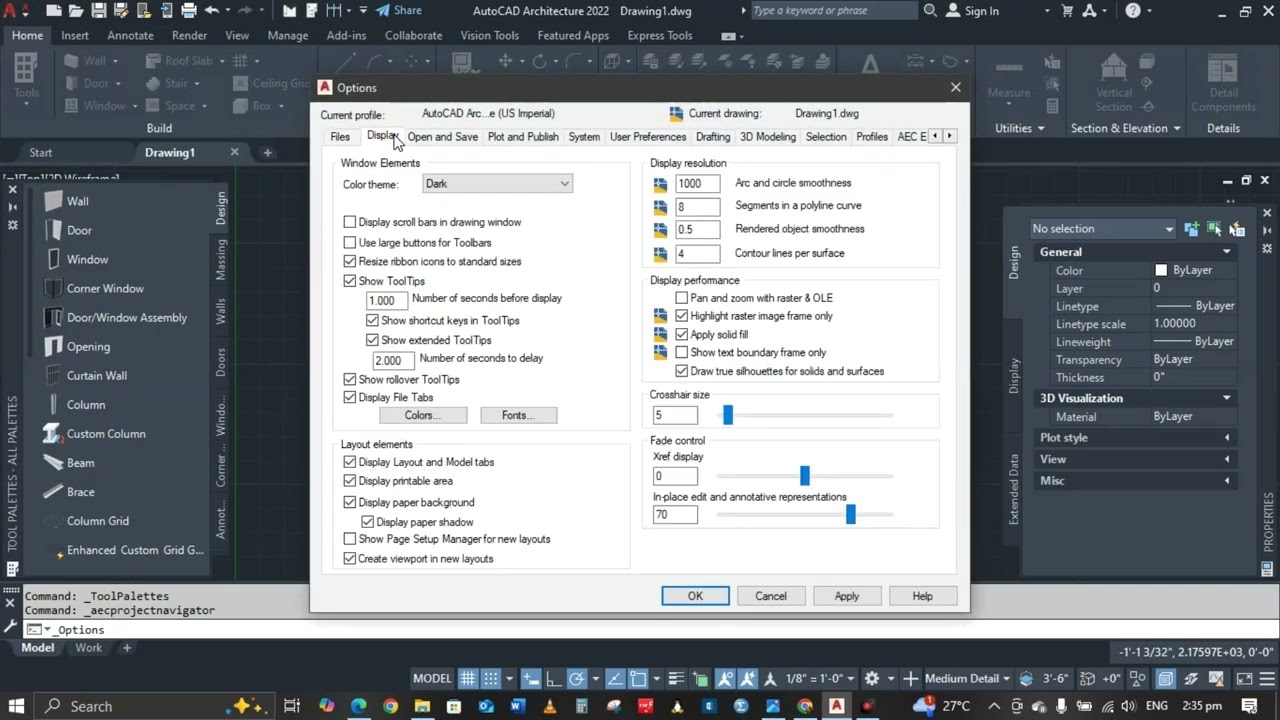Click the Undo arrow in Quick Access toolbar
This screenshot has width=1280, height=720.
click(x=212, y=11)
